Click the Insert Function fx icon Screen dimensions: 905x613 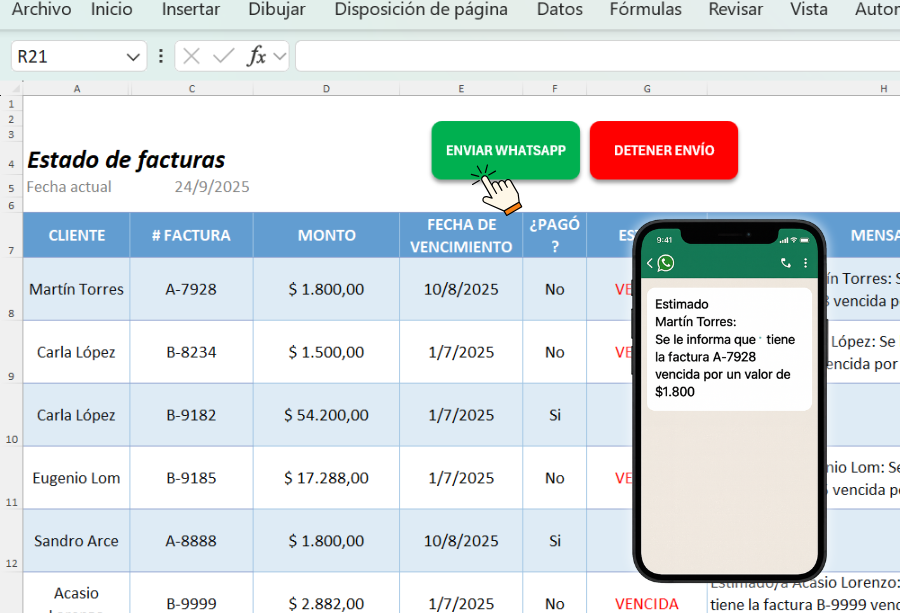[257, 56]
